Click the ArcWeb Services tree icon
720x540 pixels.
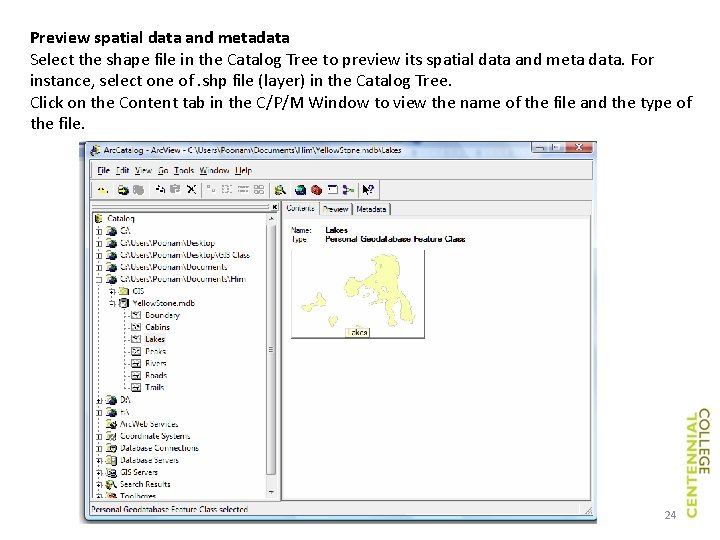(111, 424)
